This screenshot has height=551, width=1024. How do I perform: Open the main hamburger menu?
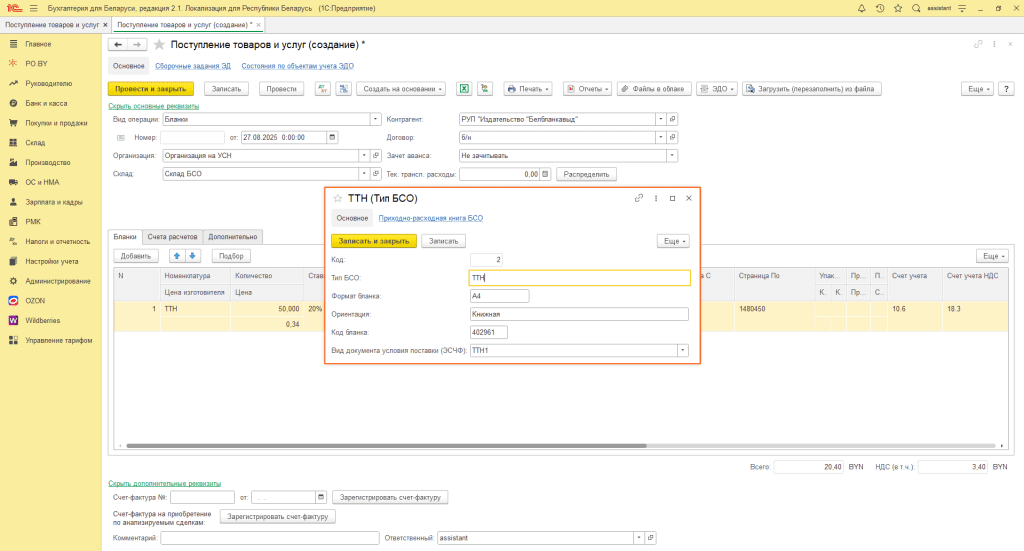click(34, 8)
